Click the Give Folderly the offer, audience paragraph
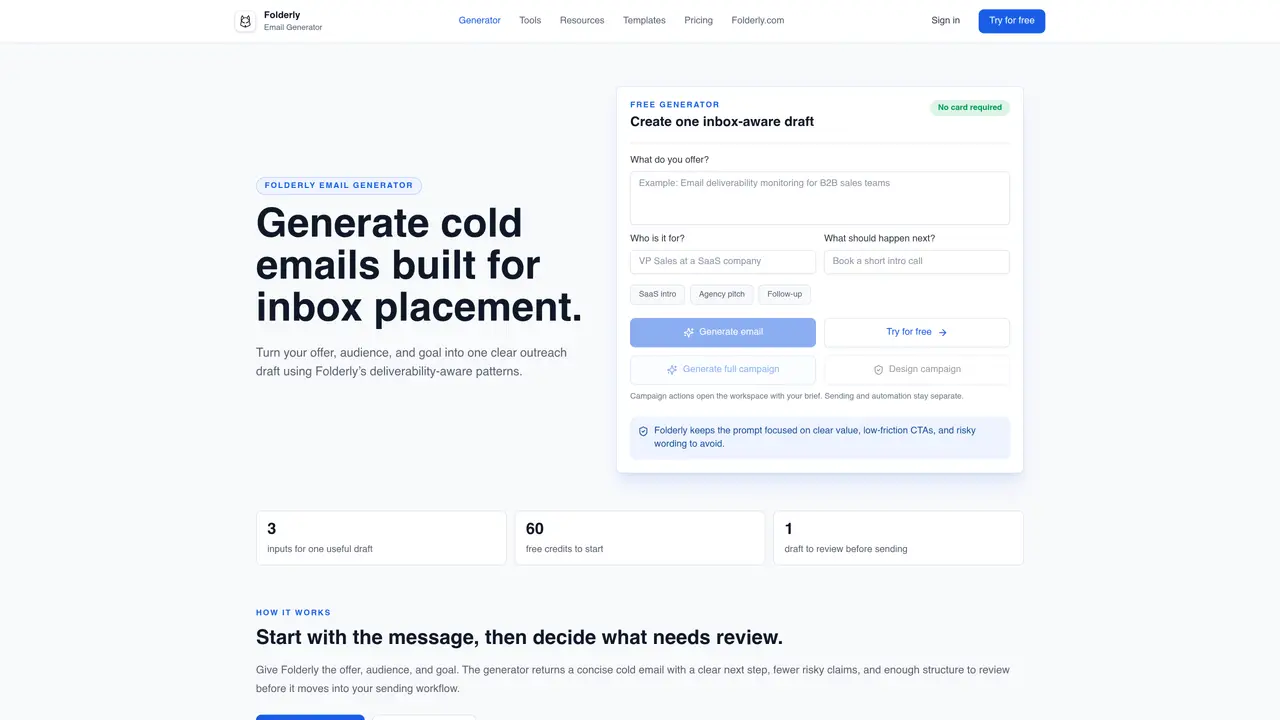The width and height of the screenshot is (1280, 720). pyautogui.click(x=633, y=679)
